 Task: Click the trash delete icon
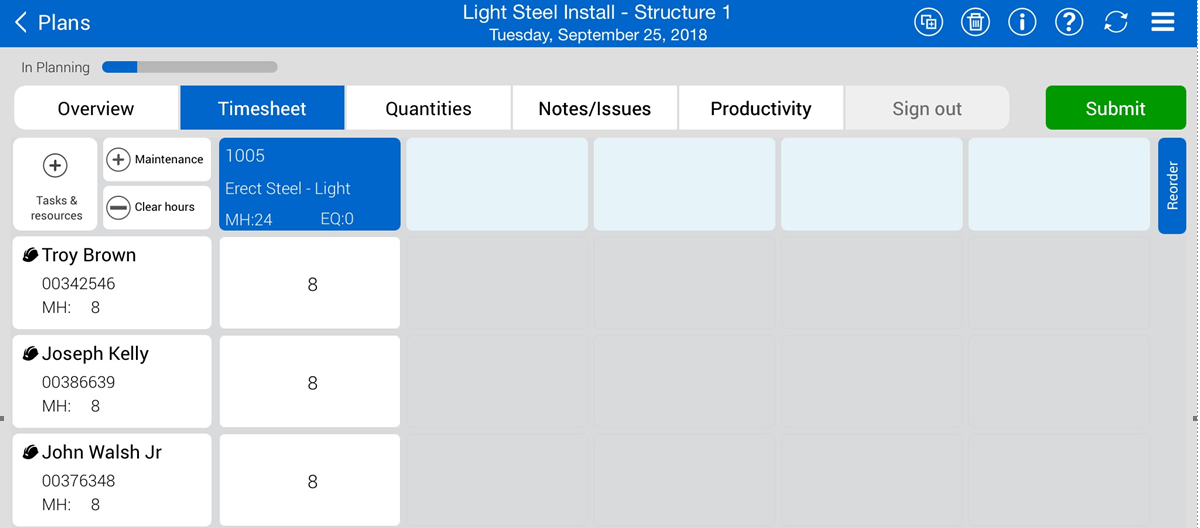click(x=975, y=22)
